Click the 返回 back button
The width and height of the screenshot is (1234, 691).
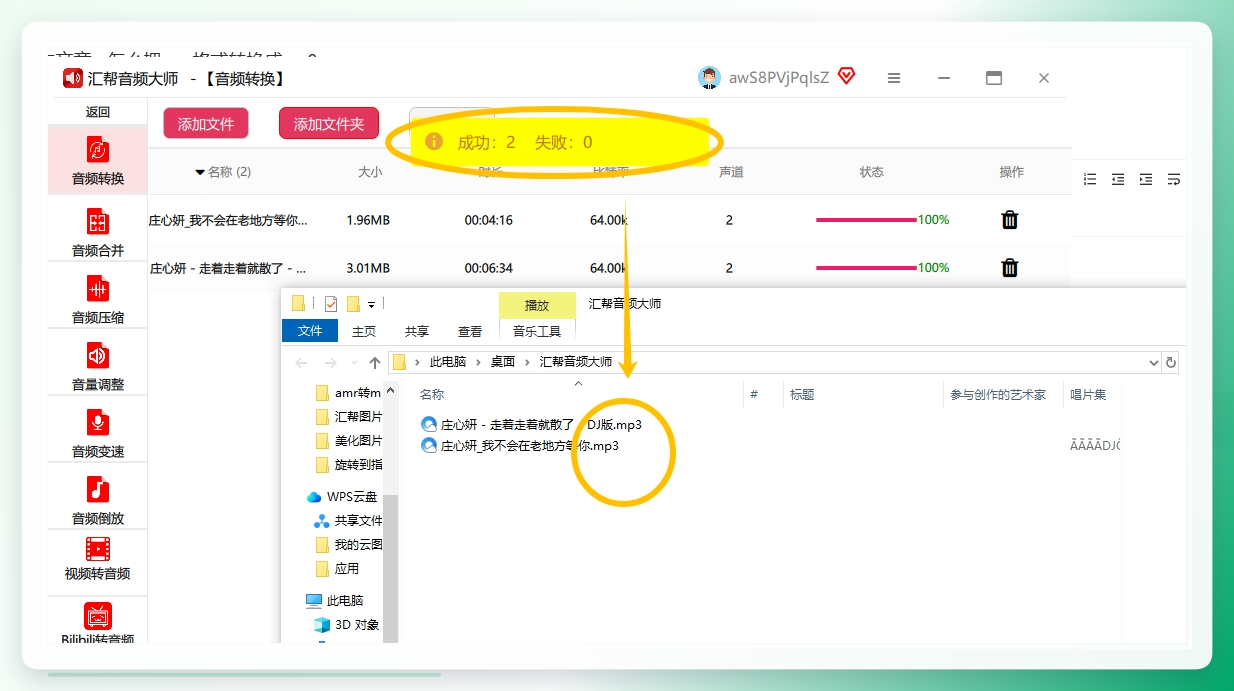pyautogui.click(x=98, y=112)
